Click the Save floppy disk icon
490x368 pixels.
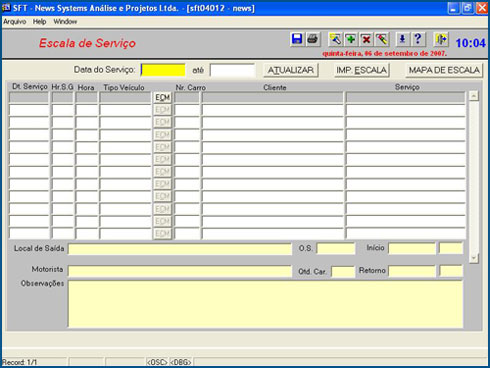click(297, 39)
